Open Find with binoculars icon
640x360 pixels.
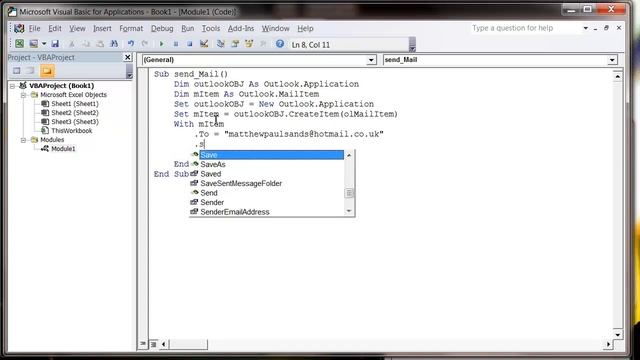point(114,44)
